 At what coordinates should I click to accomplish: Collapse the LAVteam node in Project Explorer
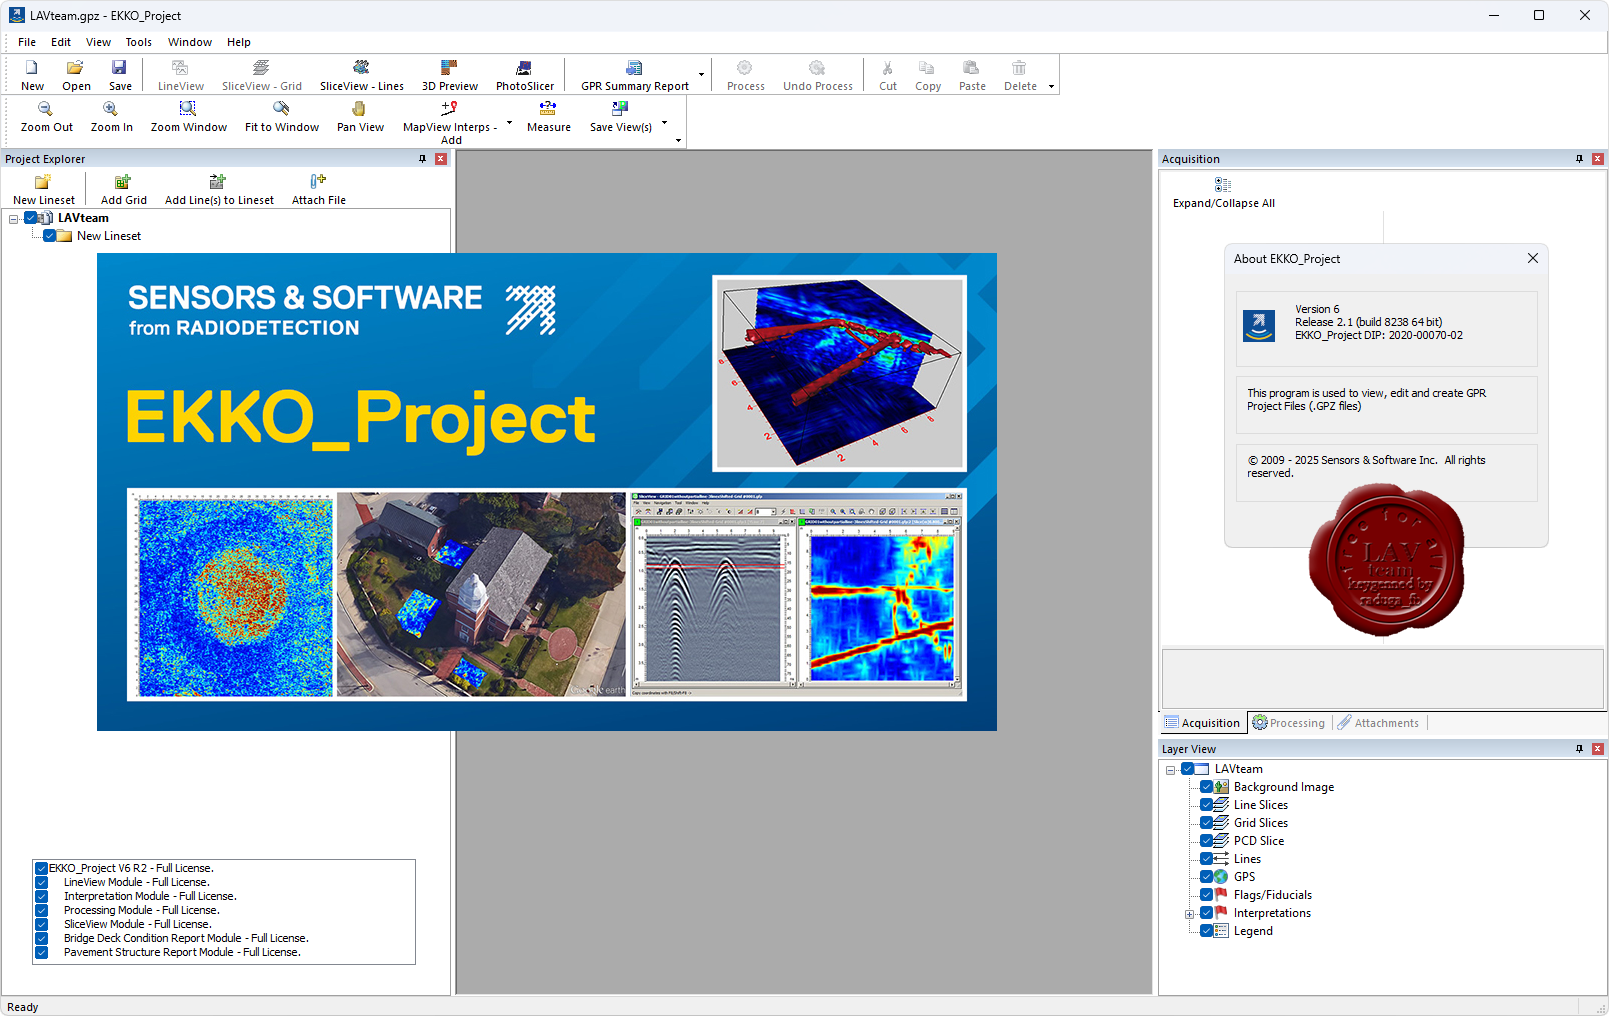point(14,219)
